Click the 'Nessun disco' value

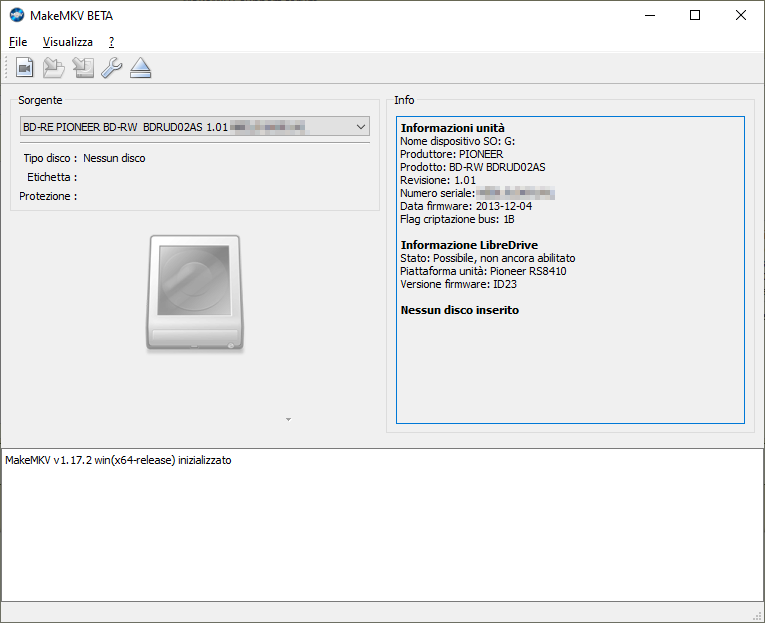coord(114,158)
